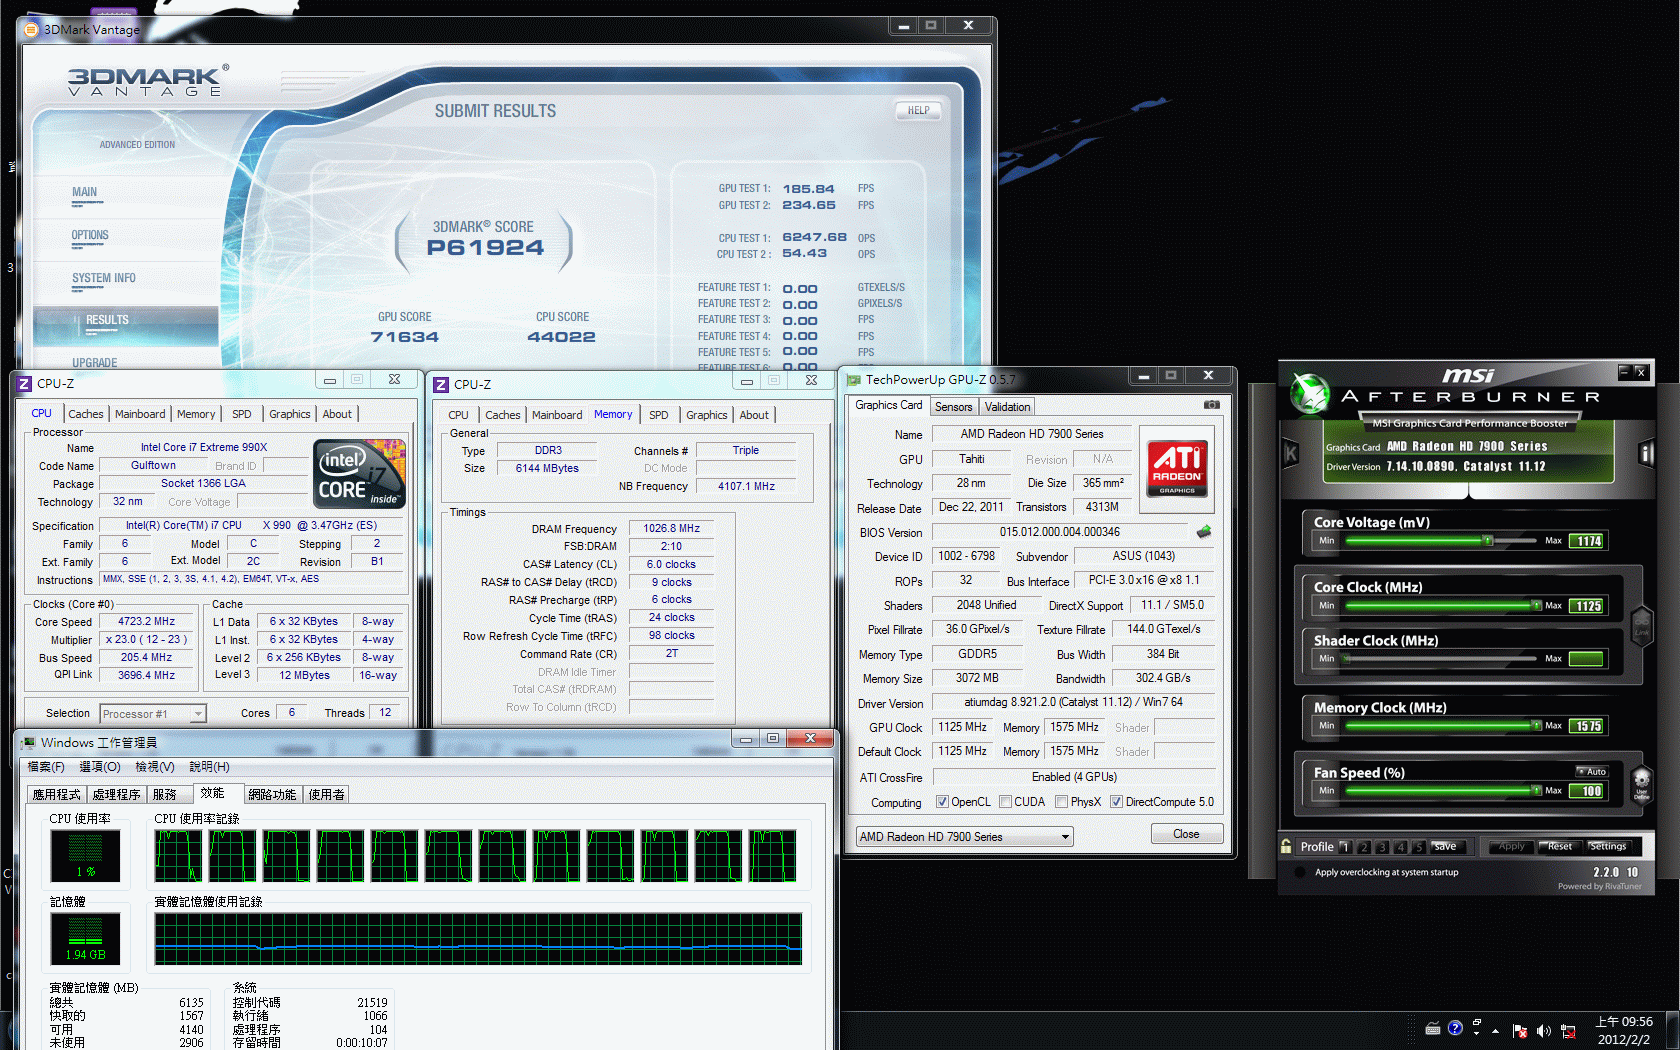
Task: Toggle the PhysX checkbox in GPU-Z
Action: click(1062, 802)
